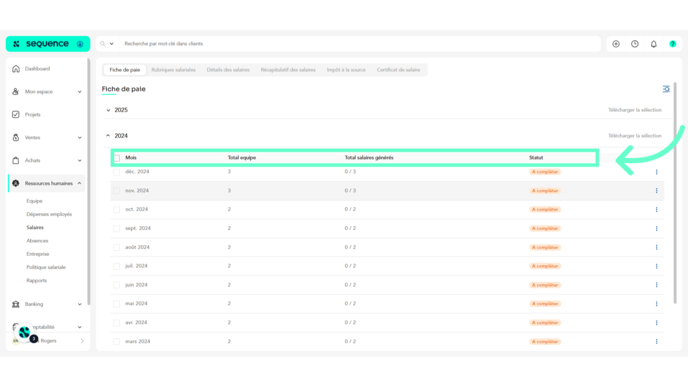The width and height of the screenshot is (688, 387).
Task: Open the three-dot menu for mars 2024
Action: point(656,341)
